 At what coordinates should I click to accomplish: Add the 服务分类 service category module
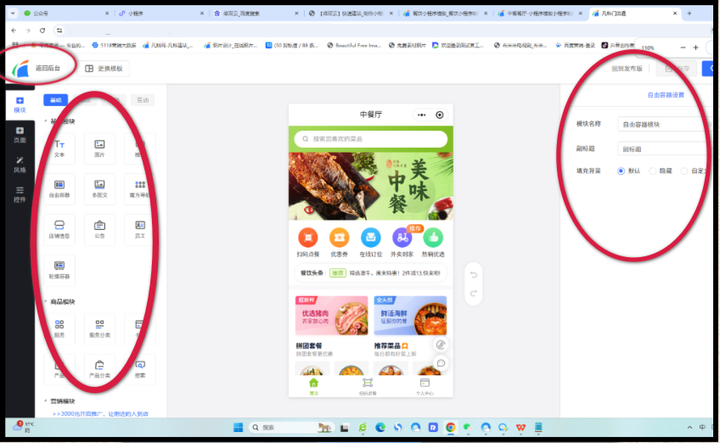(x=100, y=328)
